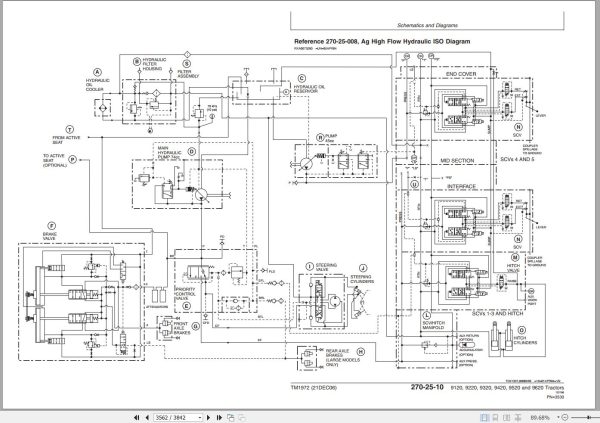Click the circled A callout marker
The height and width of the screenshot is (423, 600).
[98, 72]
